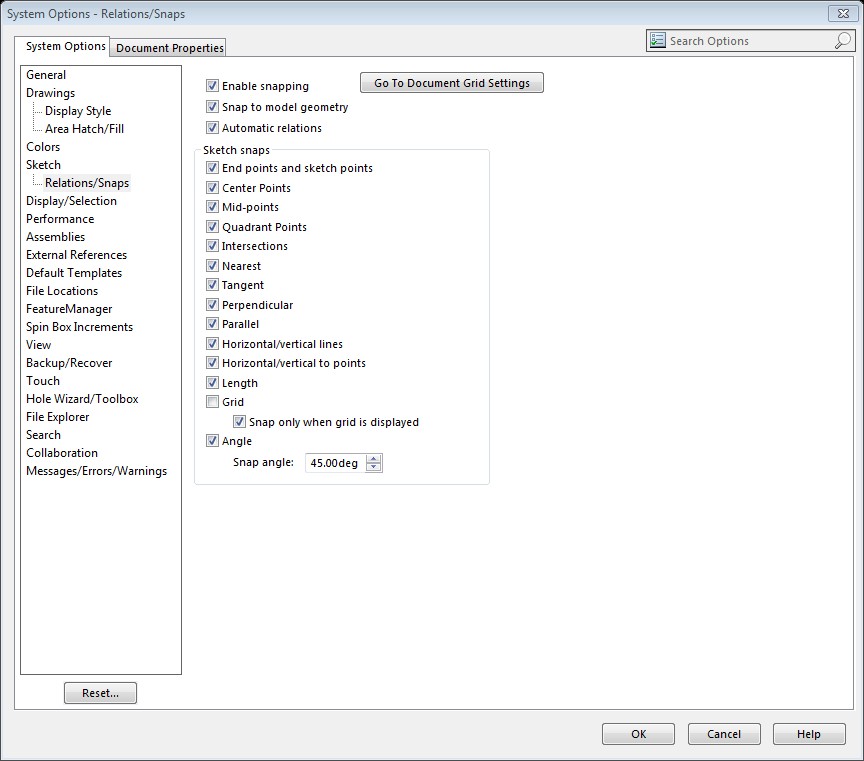Select Display Style under Drawings

tap(78, 111)
